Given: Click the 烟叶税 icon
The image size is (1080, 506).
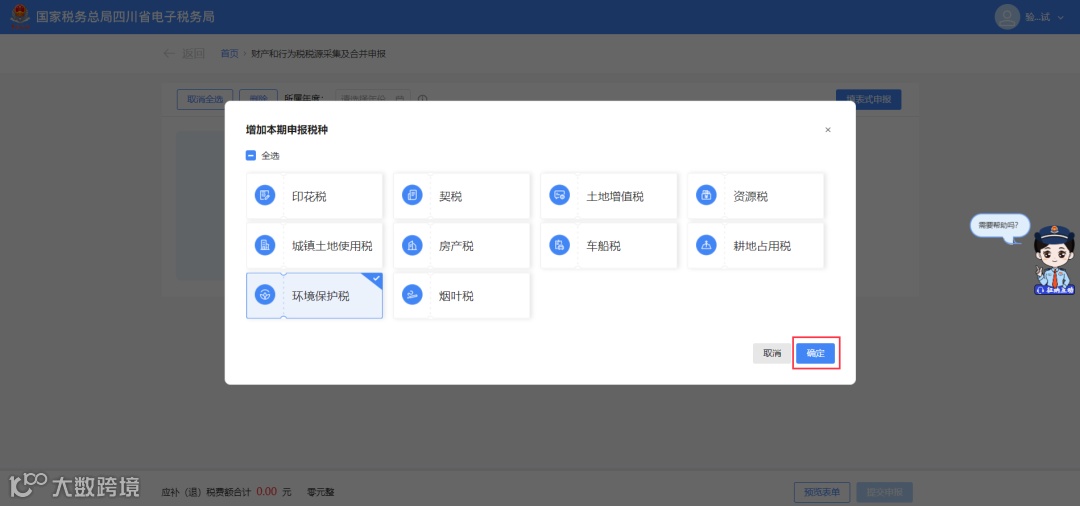Looking at the screenshot, I should pyautogui.click(x=412, y=295).
